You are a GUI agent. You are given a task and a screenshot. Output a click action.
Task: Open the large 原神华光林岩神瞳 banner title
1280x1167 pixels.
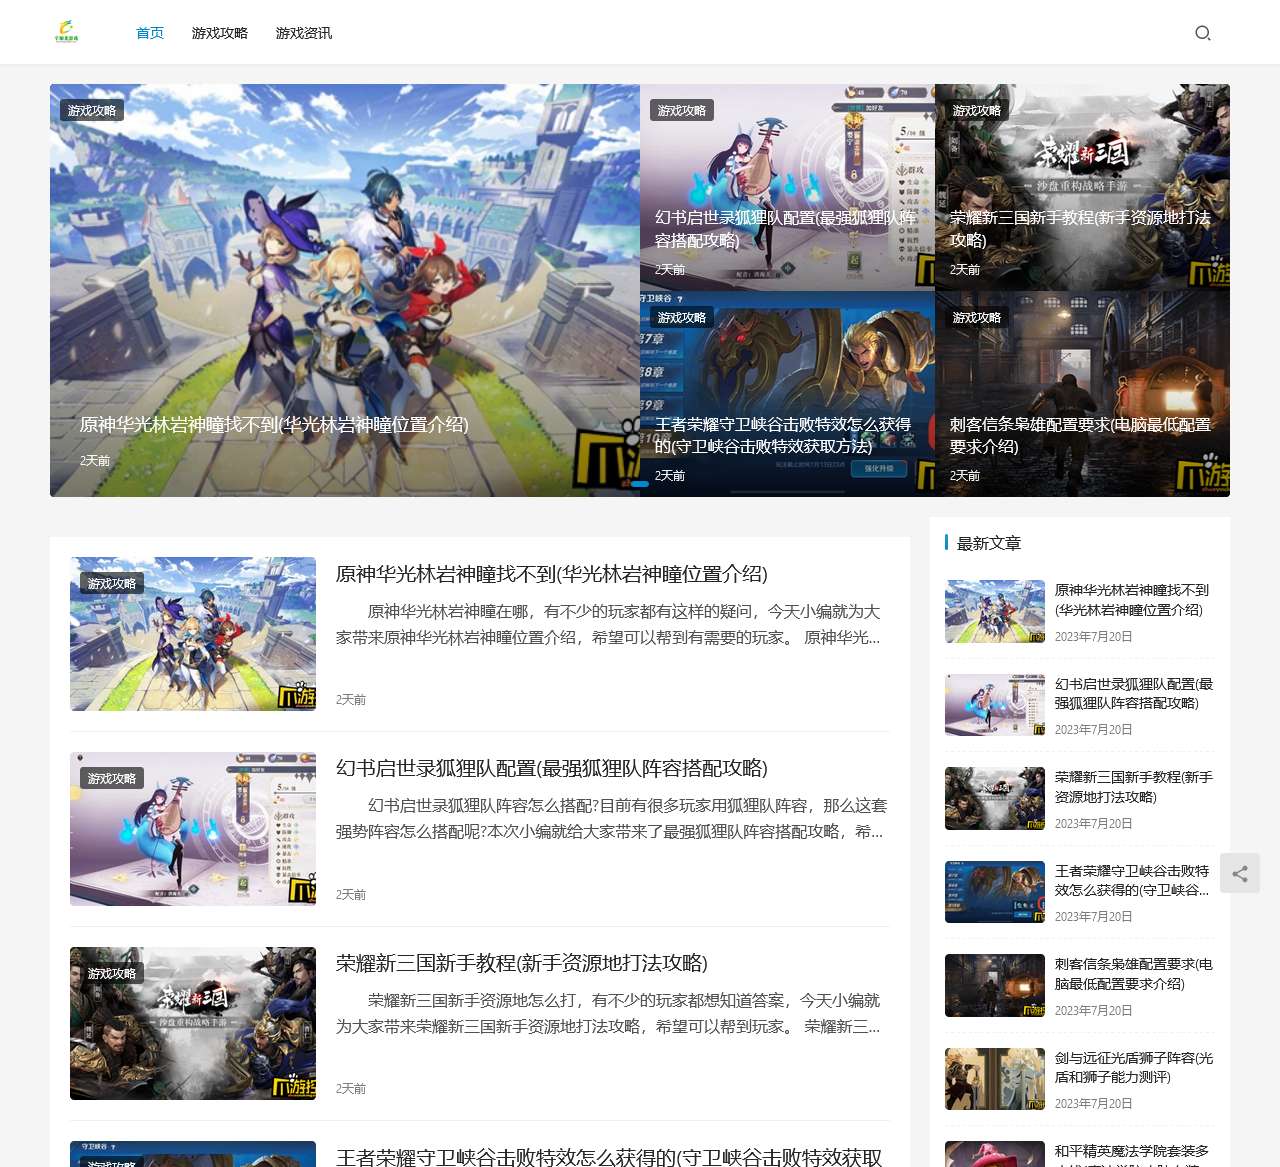coord(274,425)
